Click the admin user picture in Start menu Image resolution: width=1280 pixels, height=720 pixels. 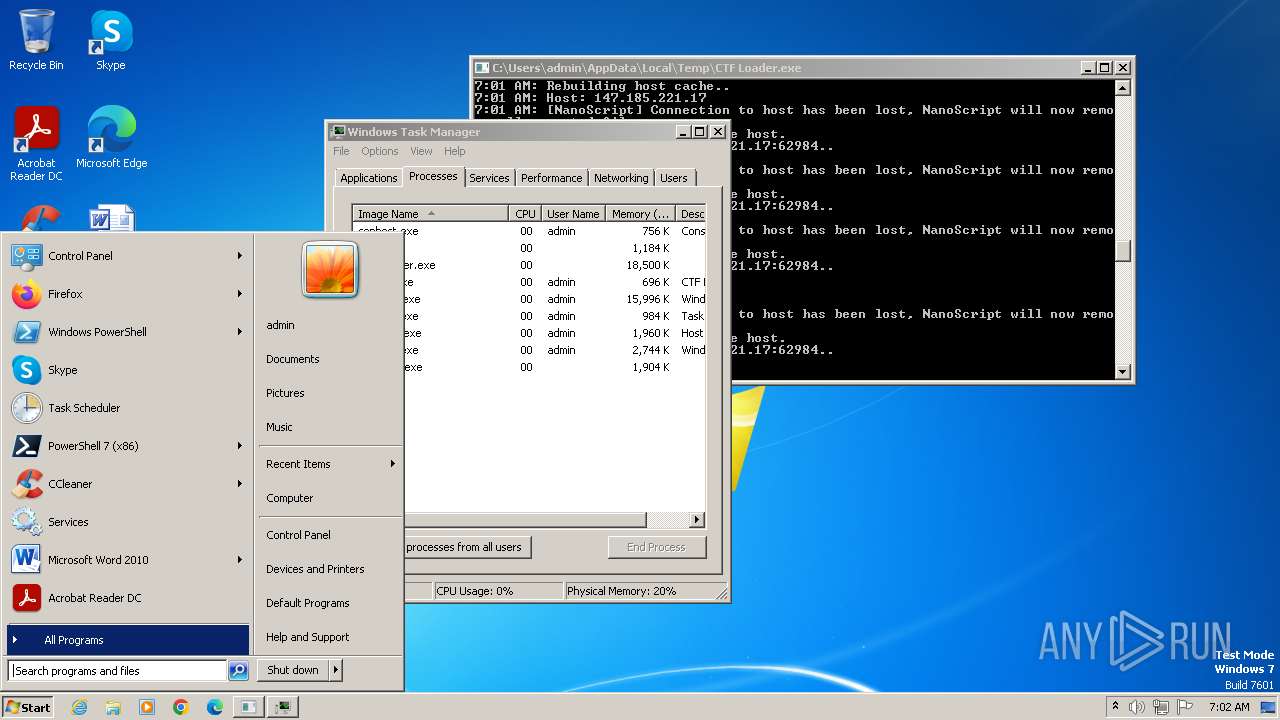[330, 270]
